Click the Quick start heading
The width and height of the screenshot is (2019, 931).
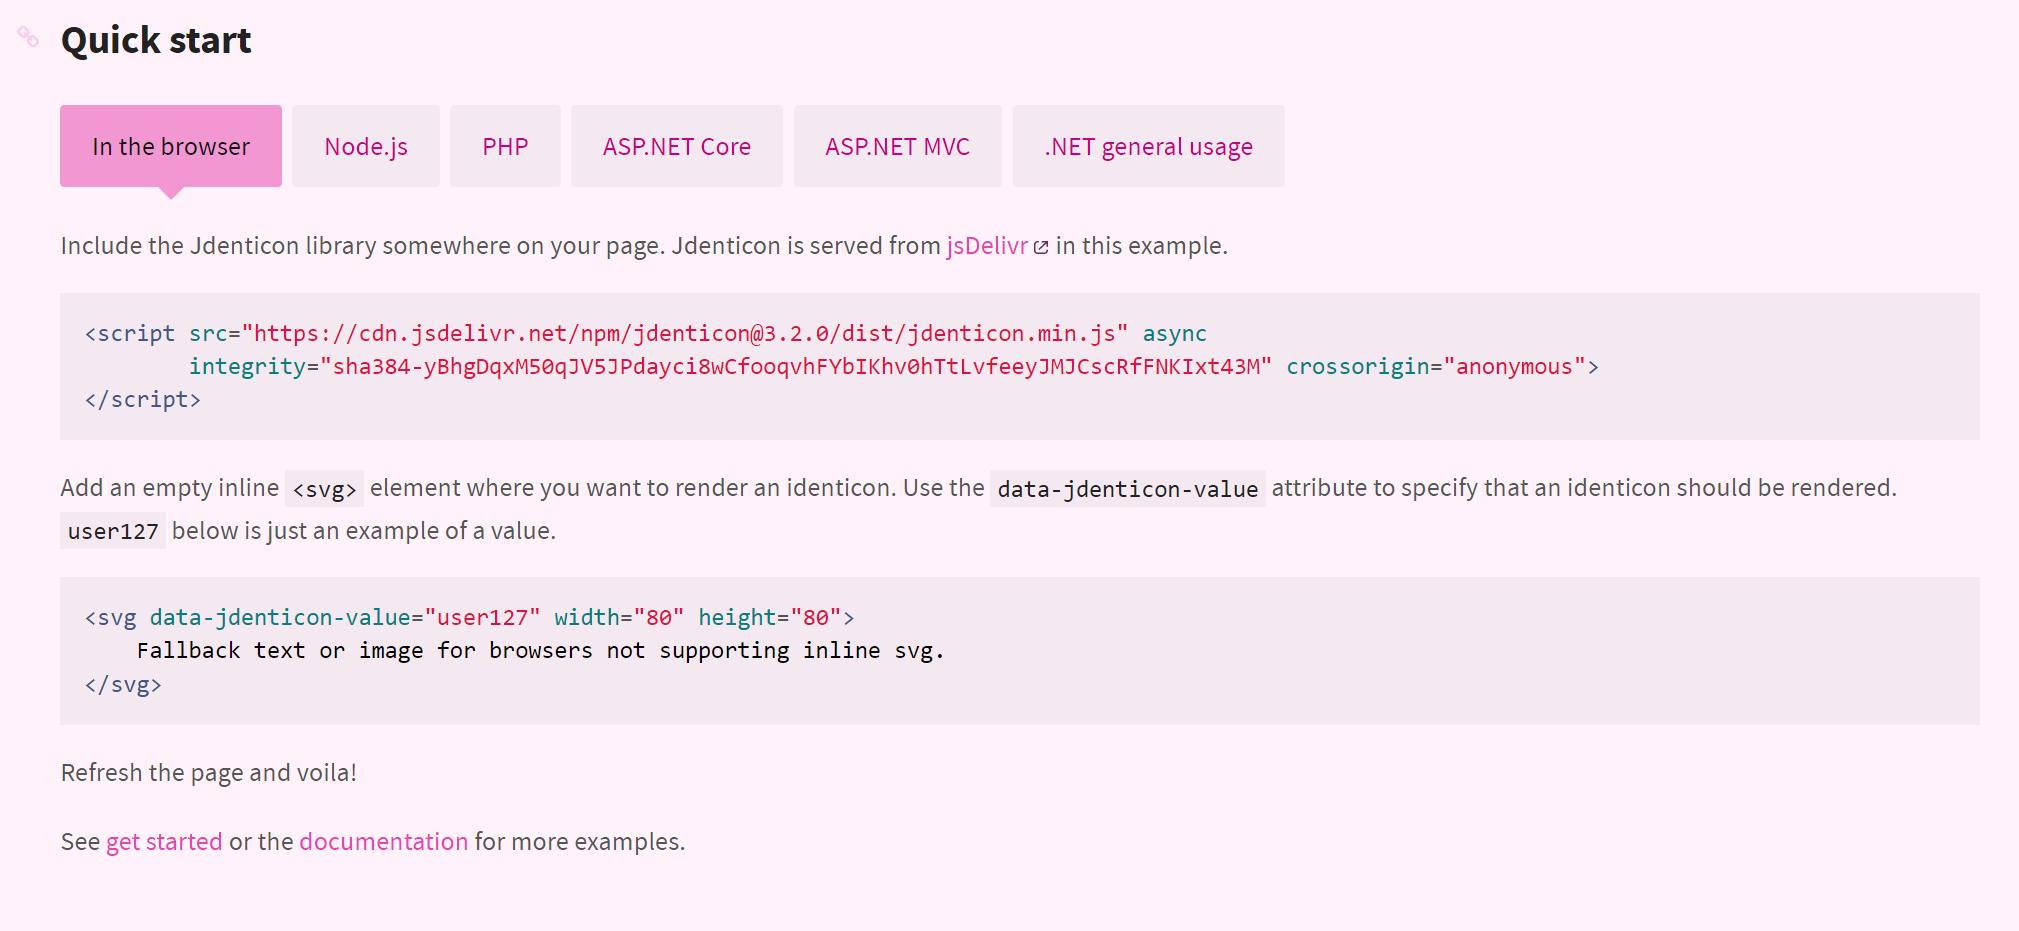click(x=156, y=40)
